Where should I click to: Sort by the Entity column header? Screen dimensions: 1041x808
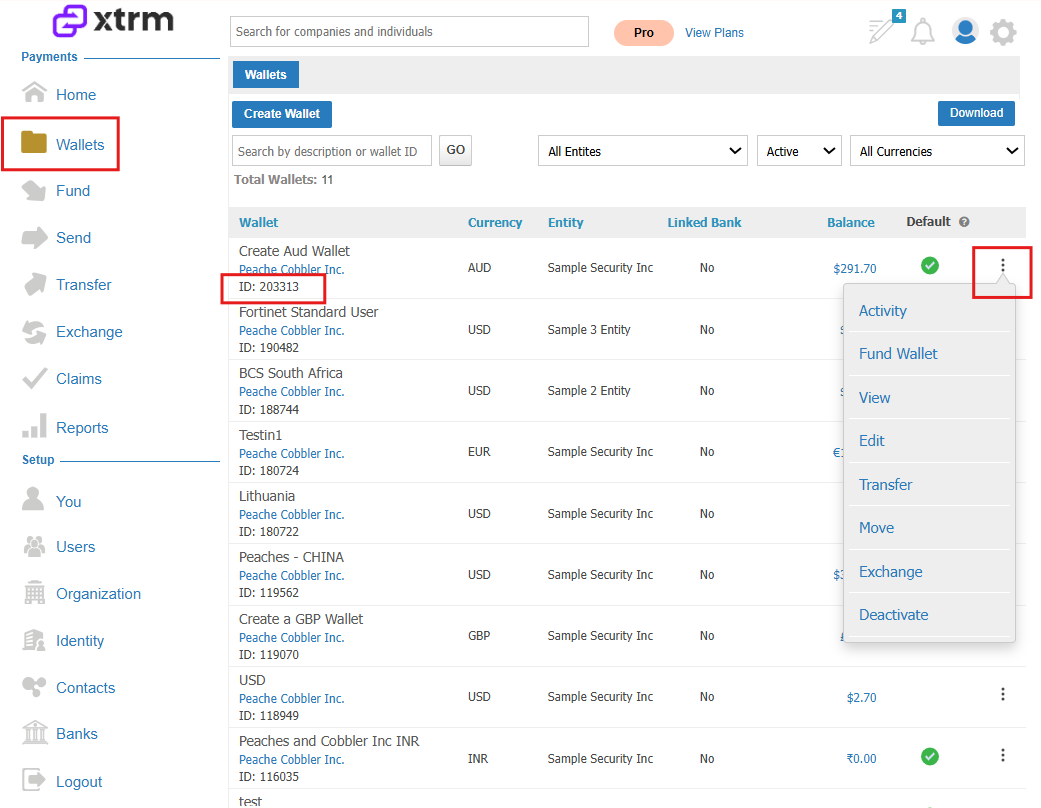pos(565,222)
